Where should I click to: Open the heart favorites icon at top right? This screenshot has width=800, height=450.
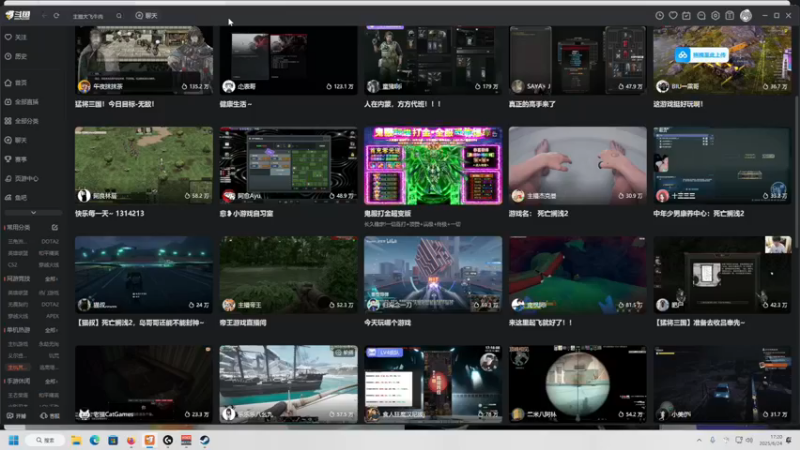[x=673, y=16]
